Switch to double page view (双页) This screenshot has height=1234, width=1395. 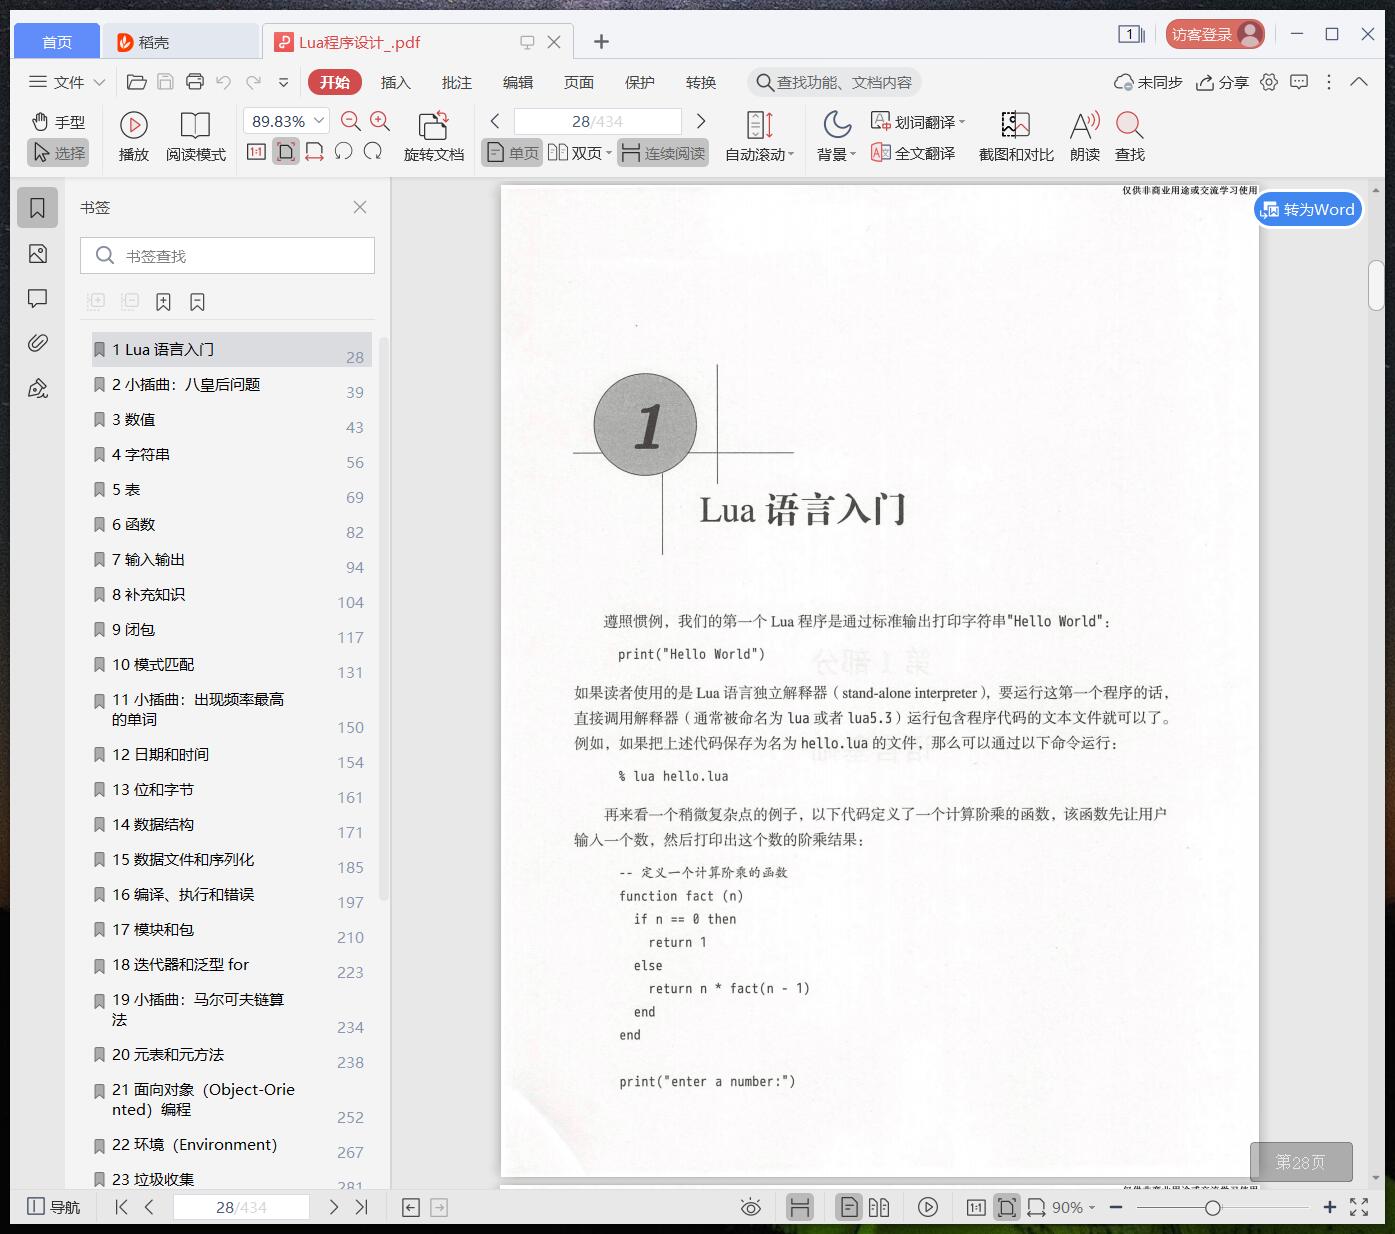pyautogui.click(x=579, y=153)
